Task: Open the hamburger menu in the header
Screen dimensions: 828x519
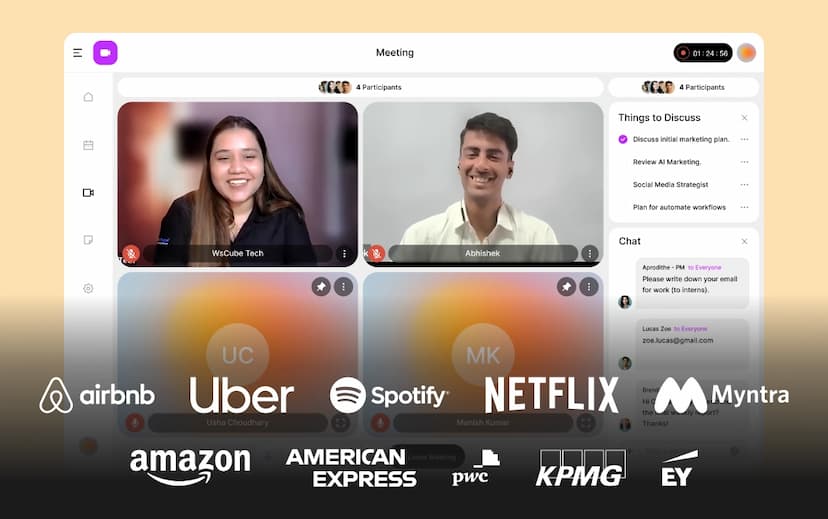Action: click(x=78, y=53)
